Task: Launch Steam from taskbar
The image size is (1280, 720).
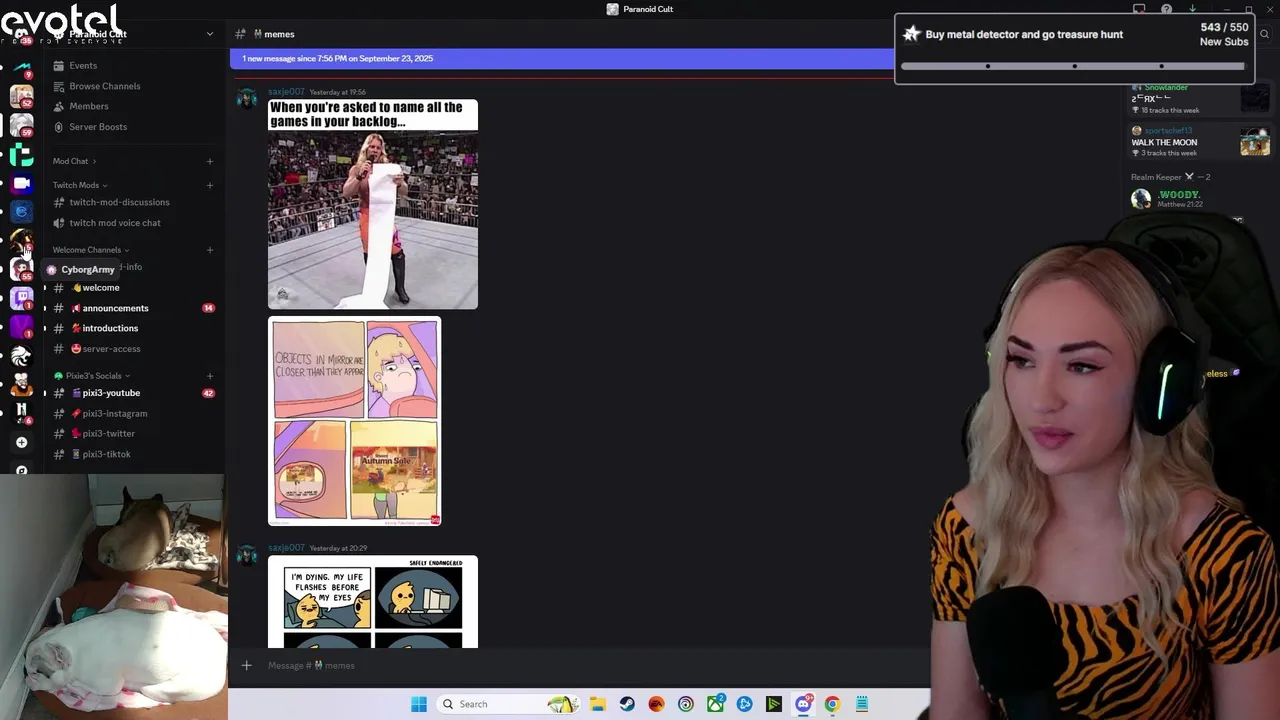Action: point(627,704)
